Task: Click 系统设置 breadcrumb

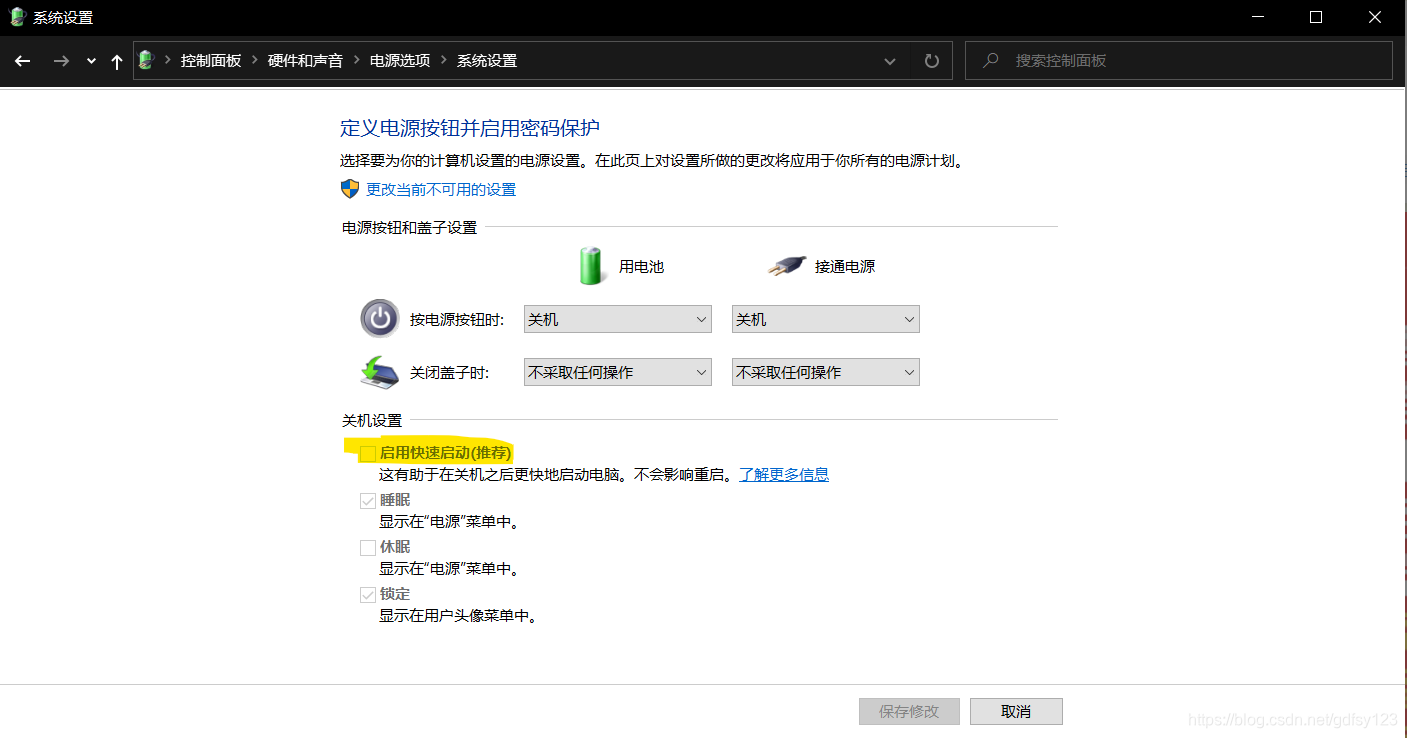Action: [x=487, y=61]
